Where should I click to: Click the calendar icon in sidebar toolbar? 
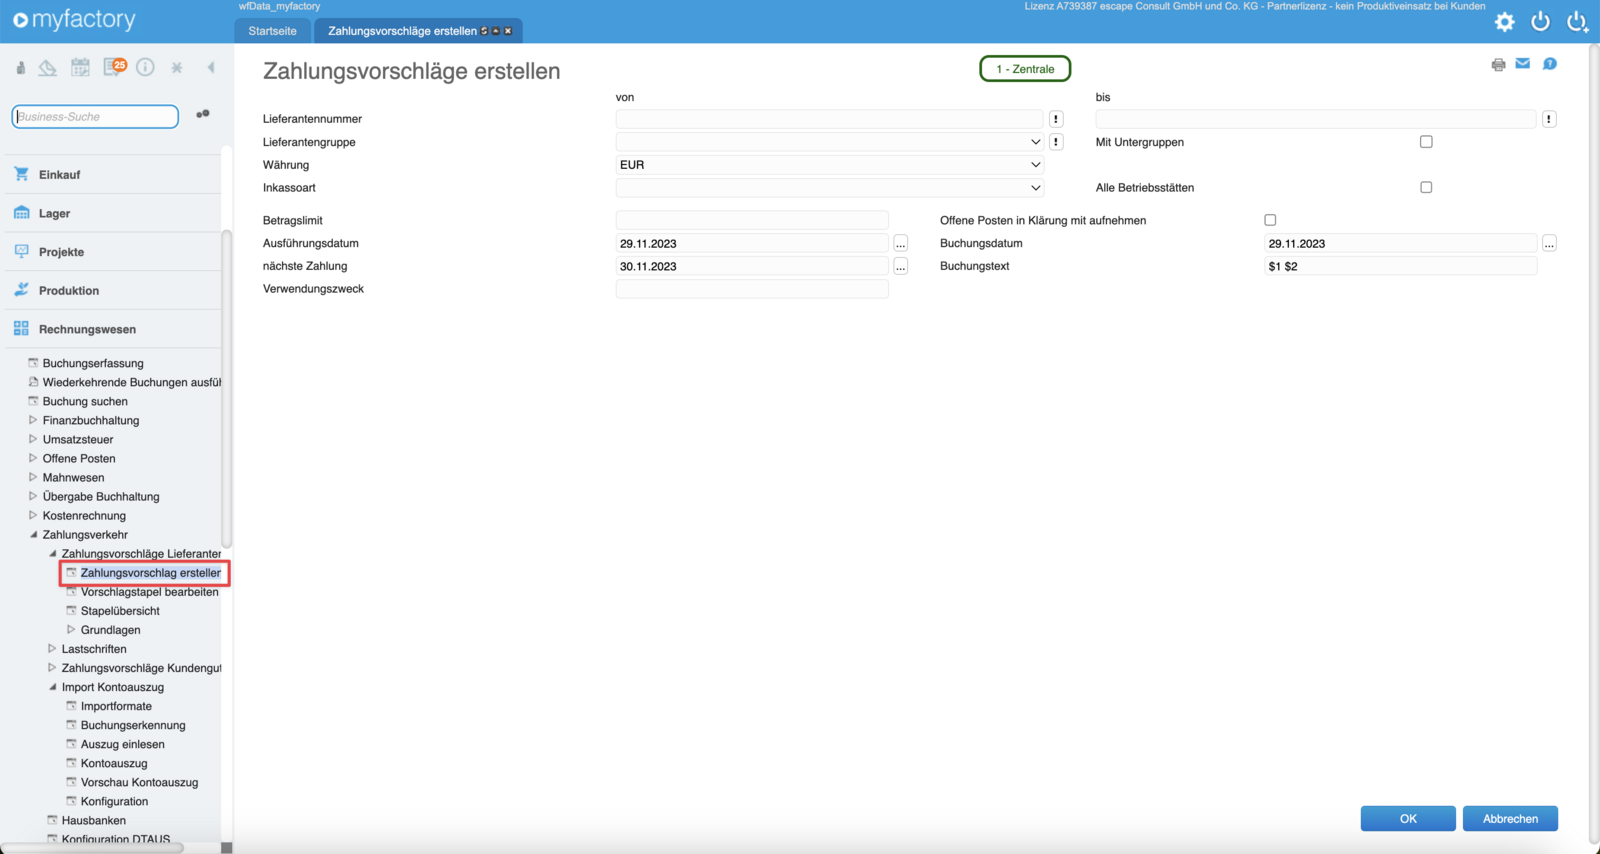[x=81, y=67]
